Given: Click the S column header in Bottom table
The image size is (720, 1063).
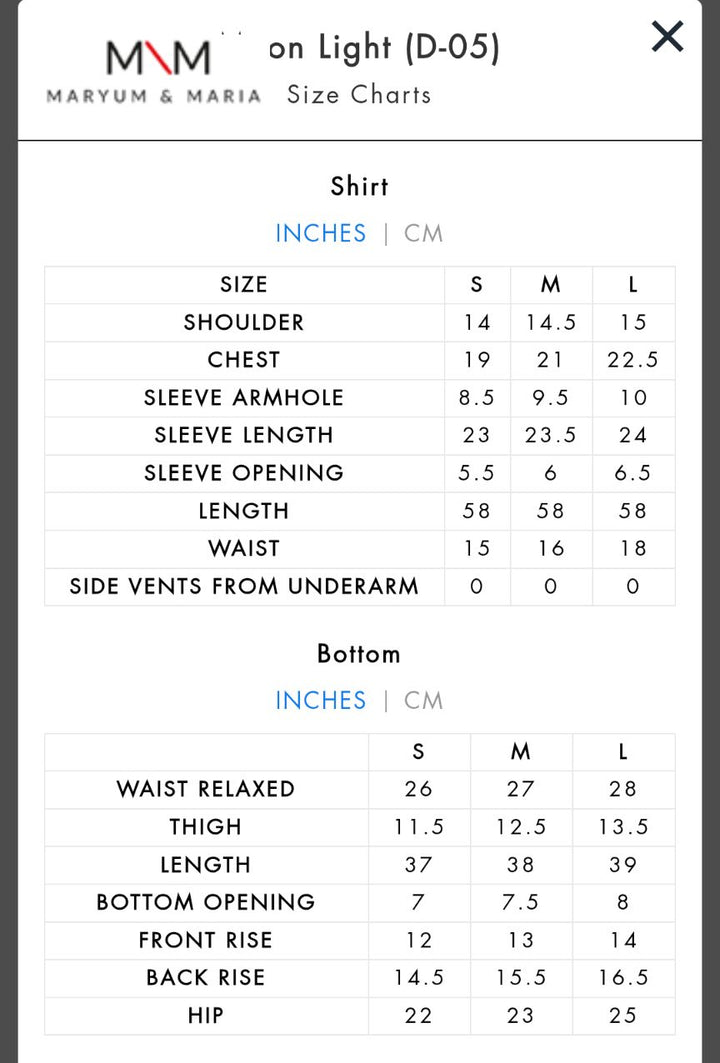Looking at the screenshot, I should coord(419,752).
